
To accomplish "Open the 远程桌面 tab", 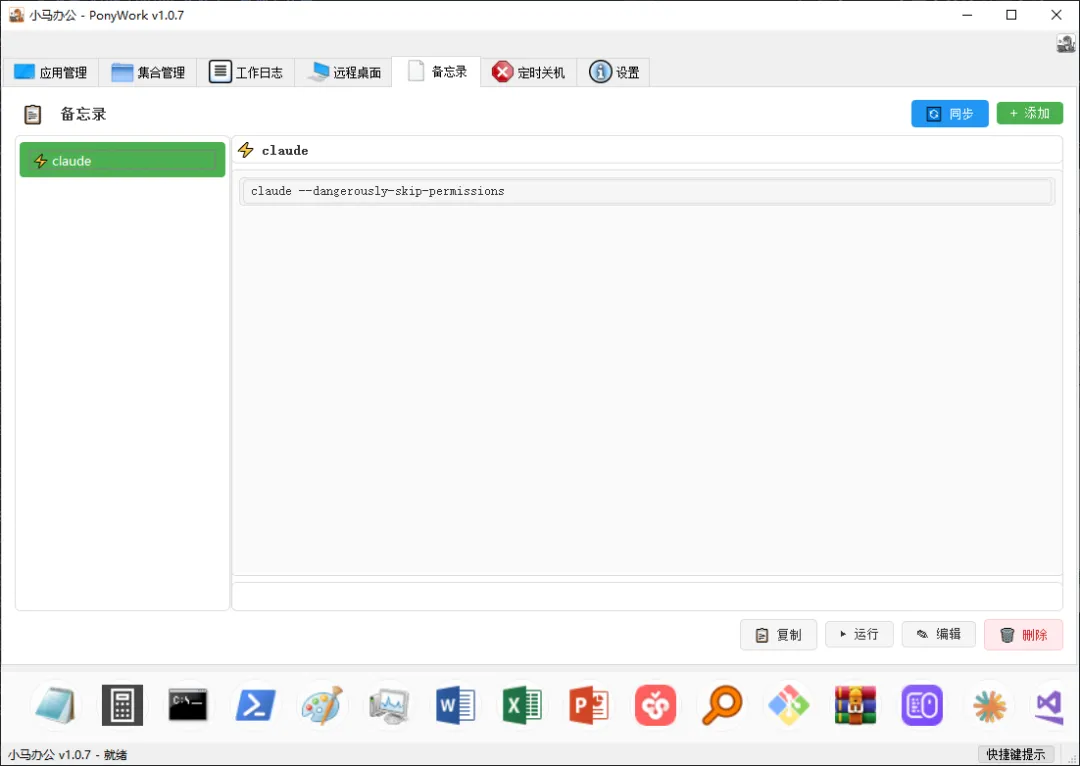I will click(344, 72).
